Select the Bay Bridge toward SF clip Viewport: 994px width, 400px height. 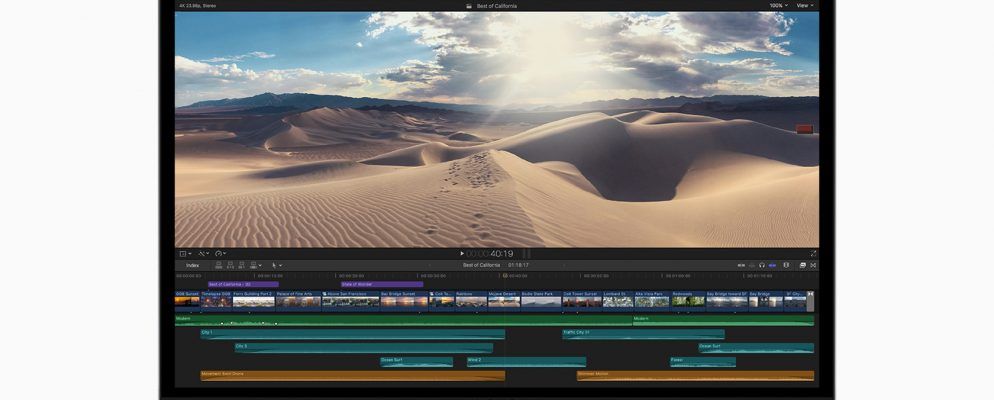point(727,301)
